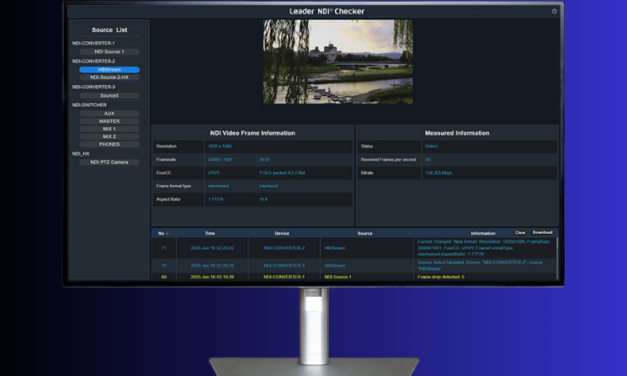Click NDI-CONVERTER-1 device label
This screenshot has width=627, height=376.
point(93,43)
